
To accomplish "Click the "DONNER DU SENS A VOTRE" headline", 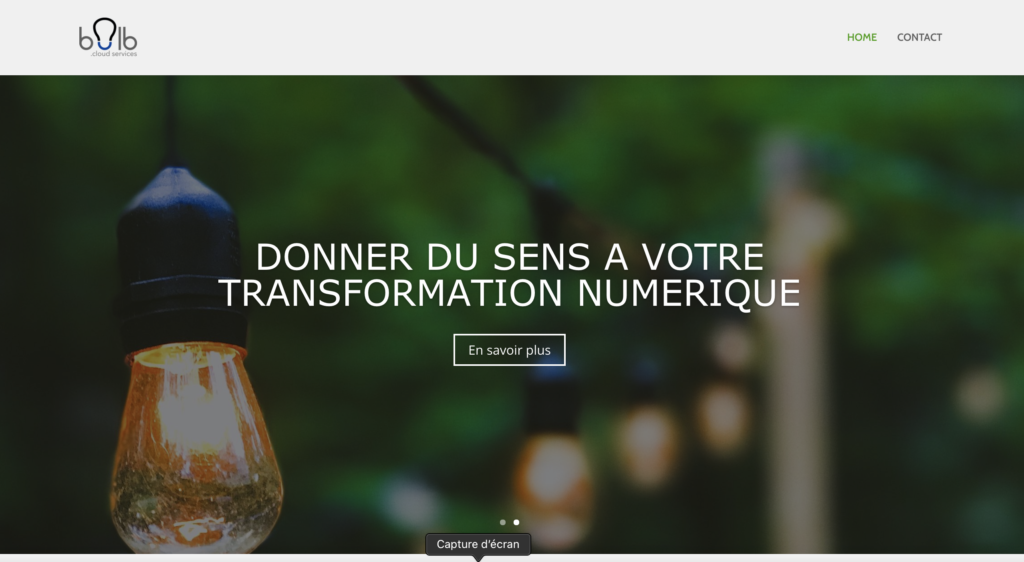I will [509, 257].
